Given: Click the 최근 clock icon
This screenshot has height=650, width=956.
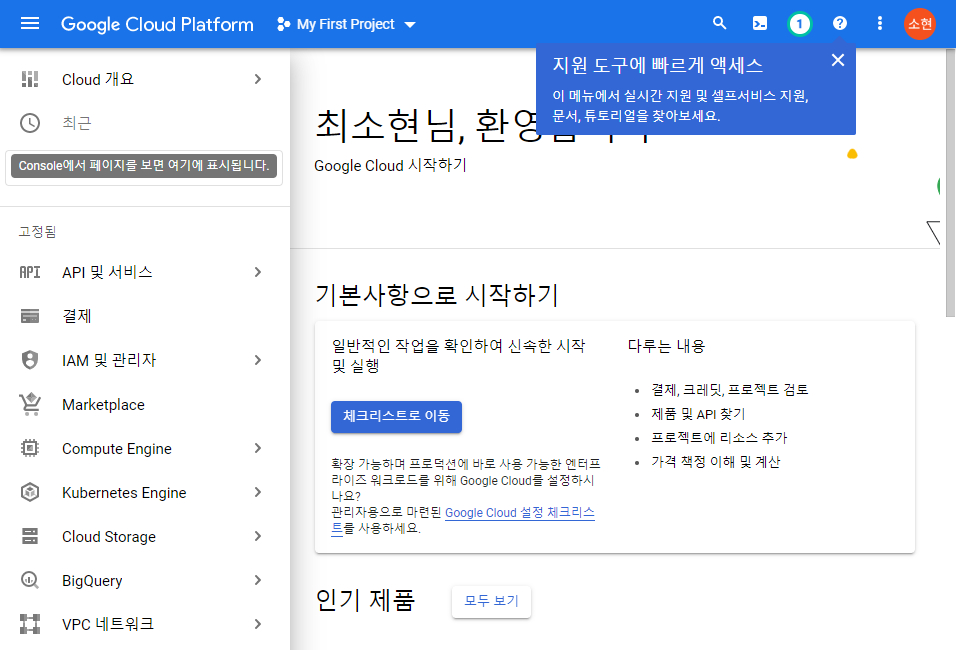Looking at the screenshot, I should click(x=30, y=123).
